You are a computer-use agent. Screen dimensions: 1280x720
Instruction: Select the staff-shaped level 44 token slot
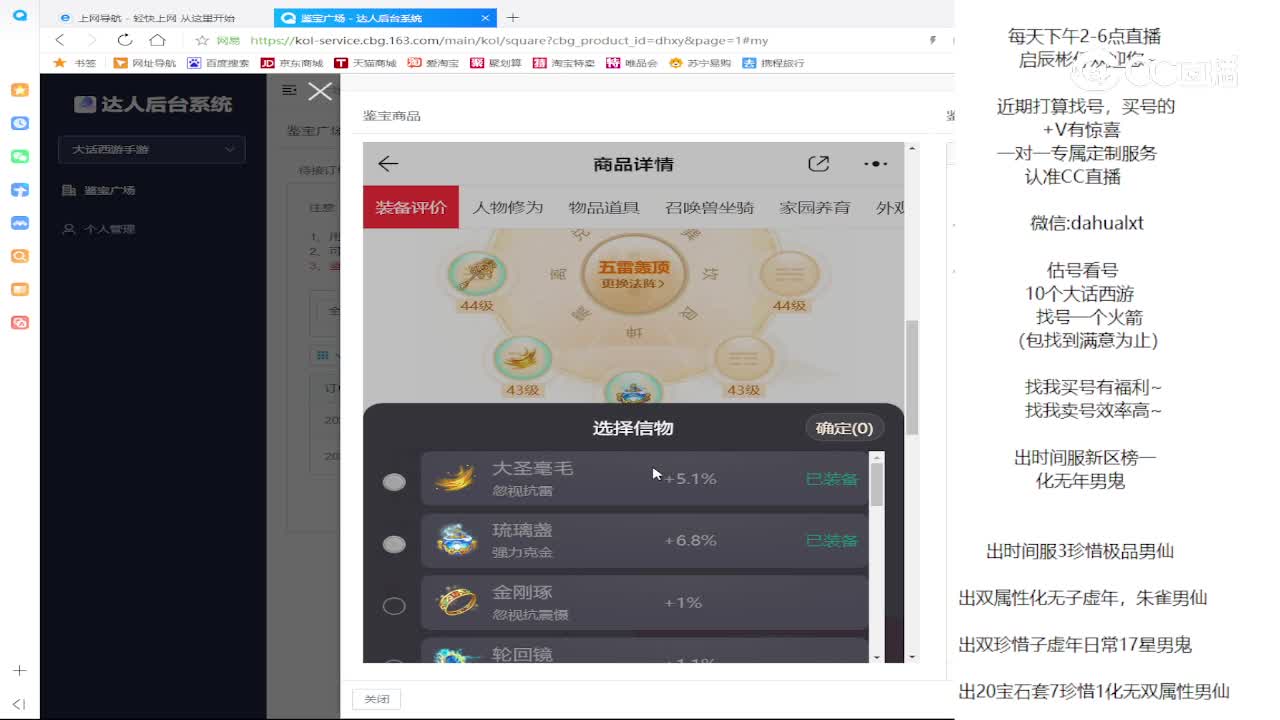(477, 273)
